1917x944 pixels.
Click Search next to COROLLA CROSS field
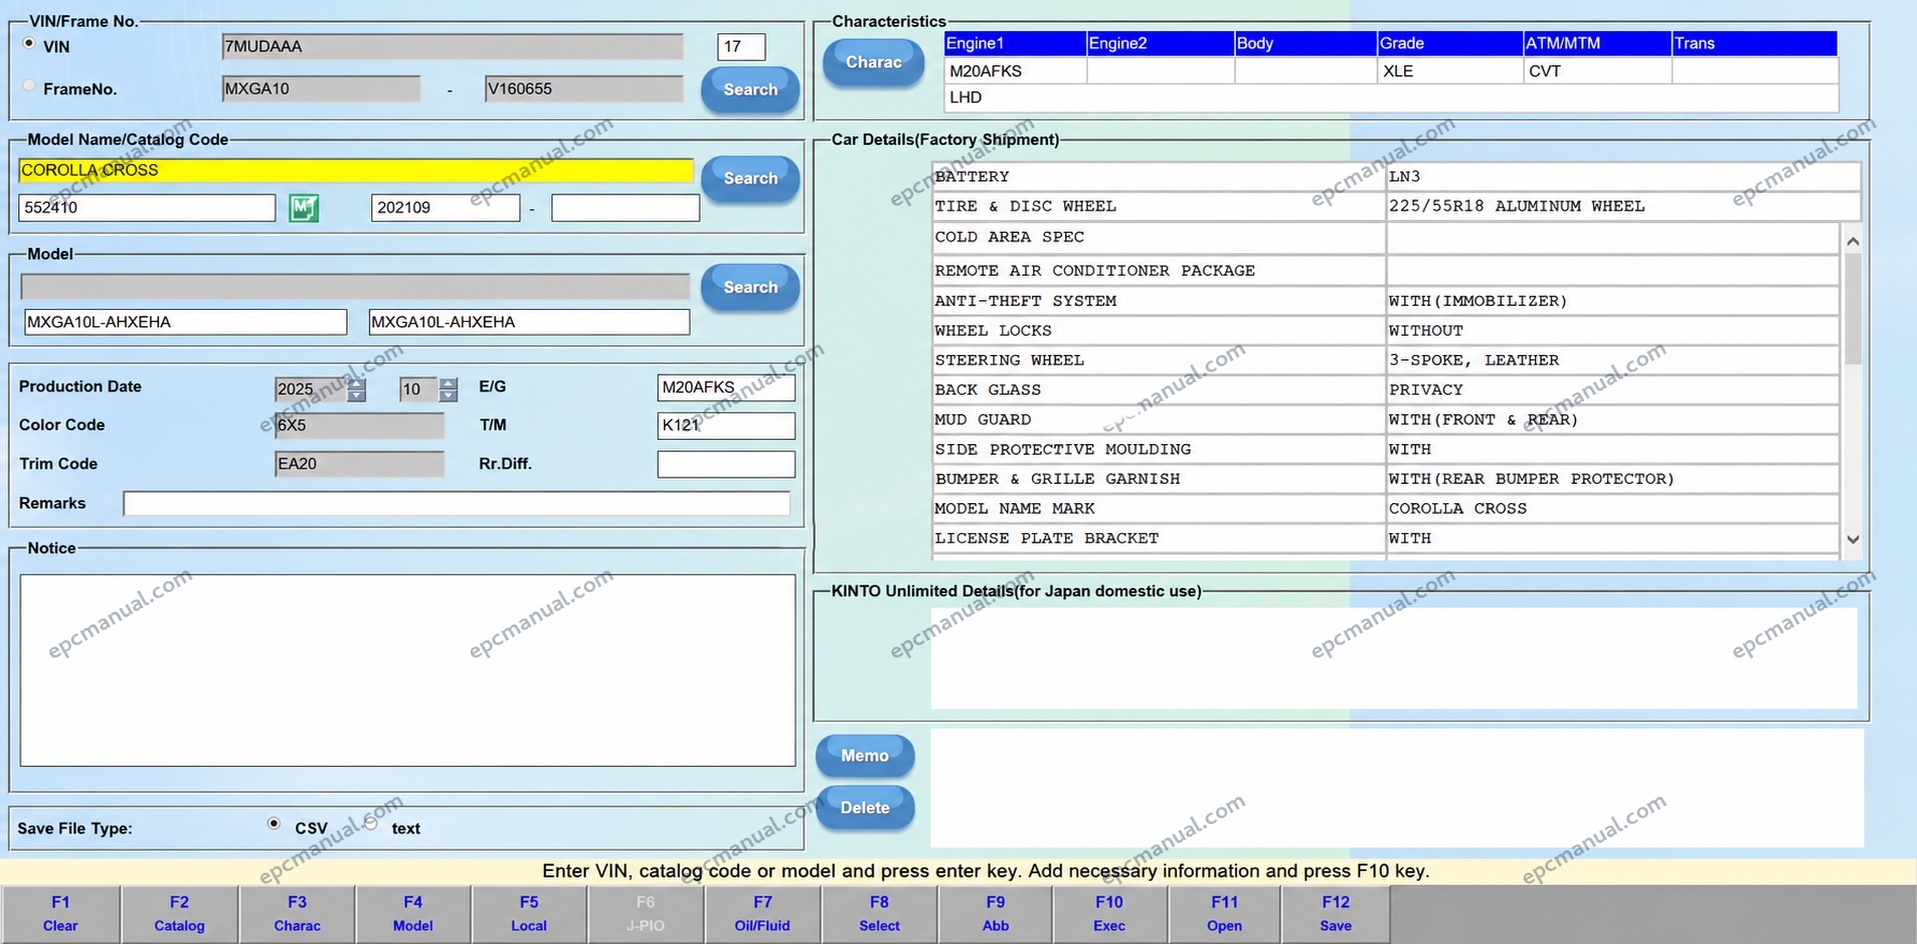pos(750,179)
